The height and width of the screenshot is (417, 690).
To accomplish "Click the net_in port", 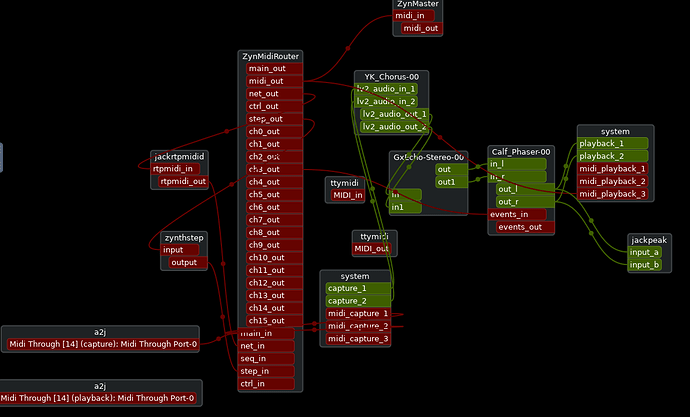I will 266,346.
